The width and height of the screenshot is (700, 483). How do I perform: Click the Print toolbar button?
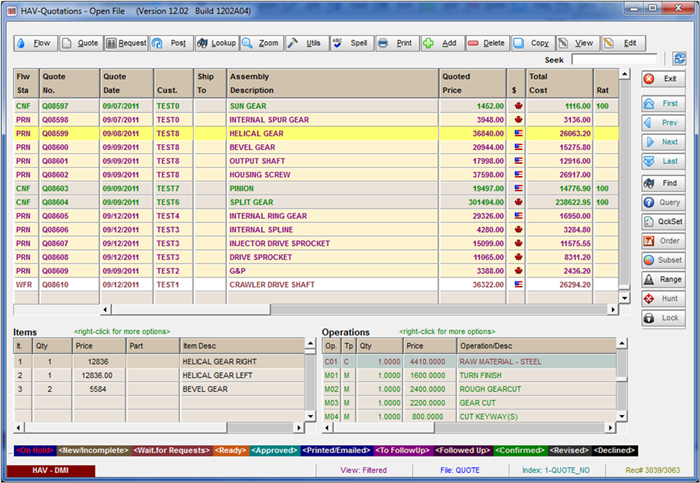click(x=397, y=43)
